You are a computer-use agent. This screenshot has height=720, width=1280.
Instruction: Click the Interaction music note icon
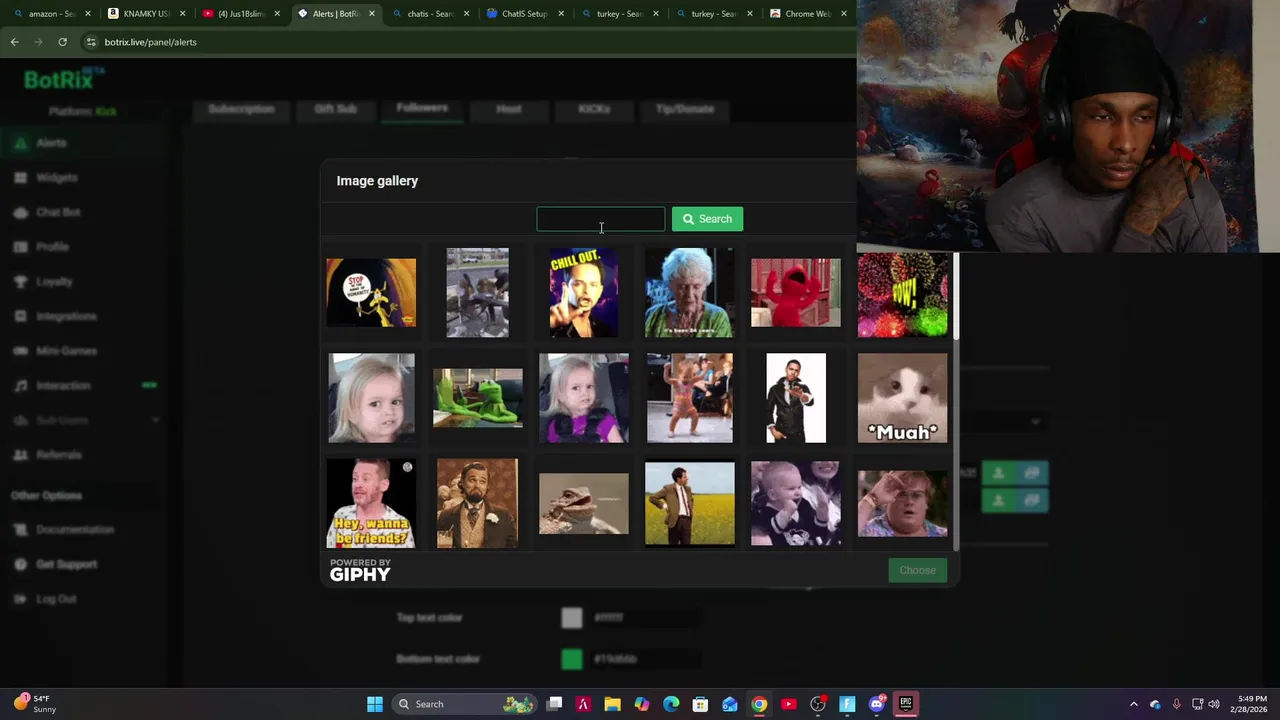point(20,386)
